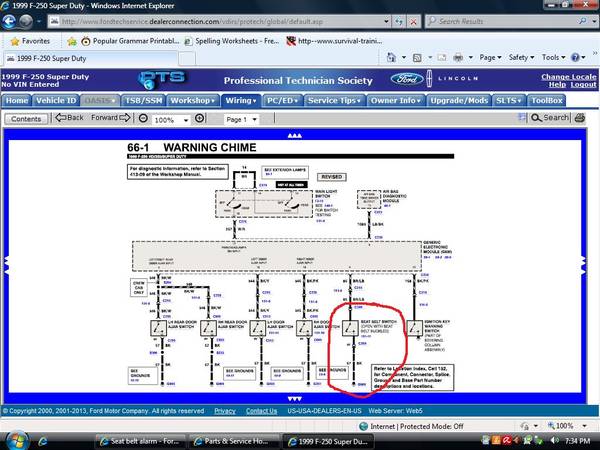Viewport: 600px width, 450px height.
Task: Open the PC/ED tab menu
Action: (282, 101)
